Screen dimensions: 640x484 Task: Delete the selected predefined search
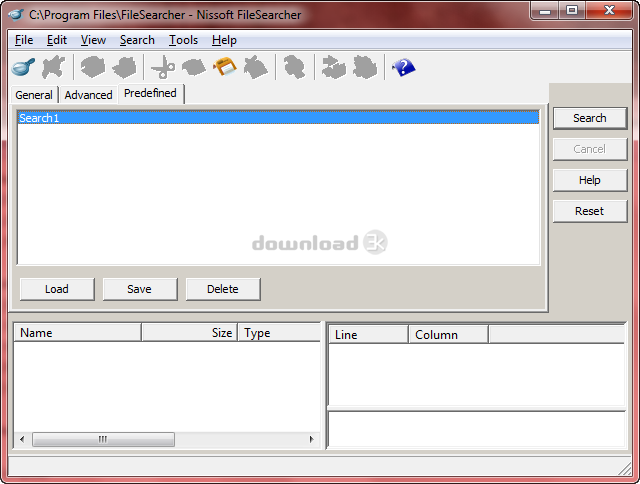click(223, 289)
